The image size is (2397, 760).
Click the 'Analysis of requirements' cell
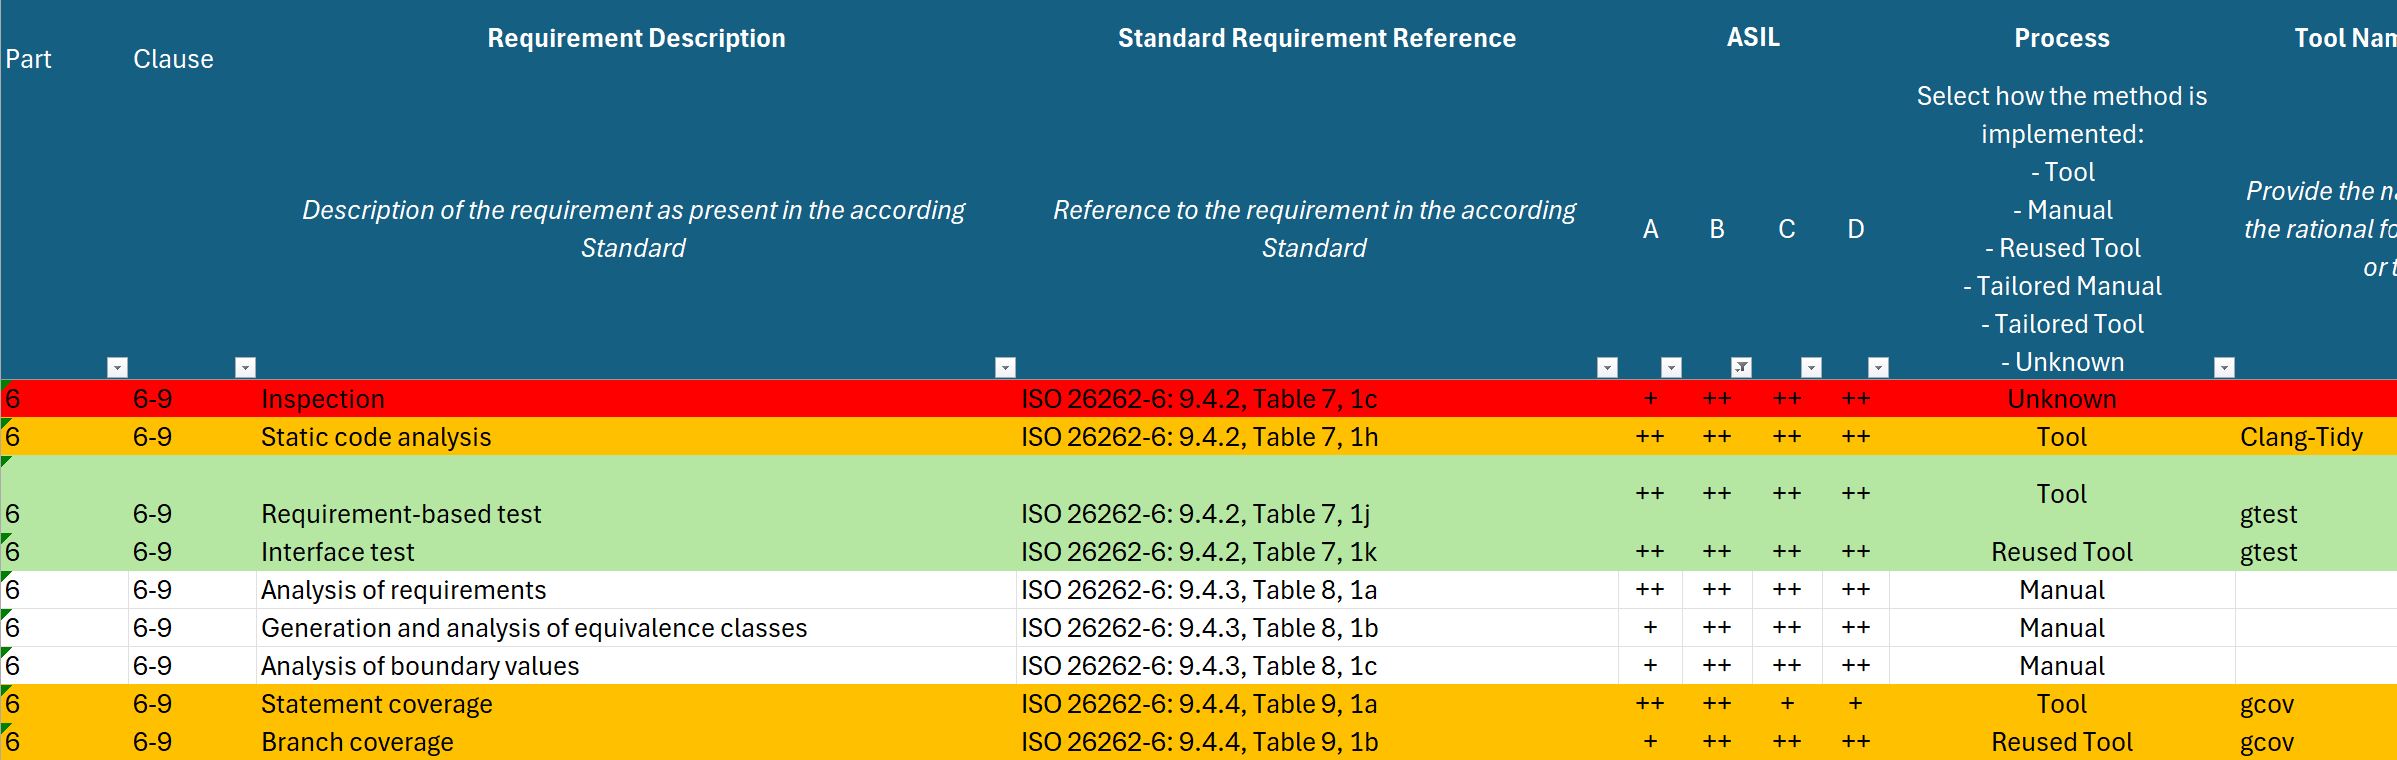636,590
